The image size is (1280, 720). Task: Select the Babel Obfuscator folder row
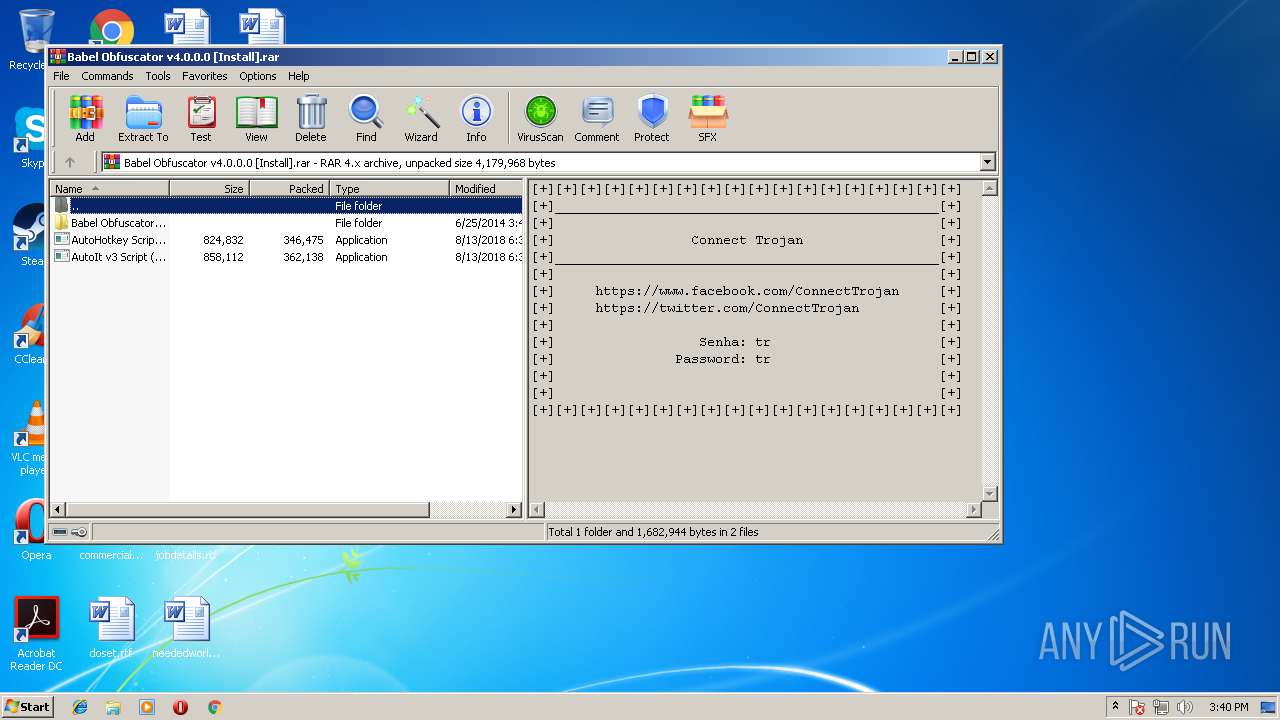pos(286,223)
